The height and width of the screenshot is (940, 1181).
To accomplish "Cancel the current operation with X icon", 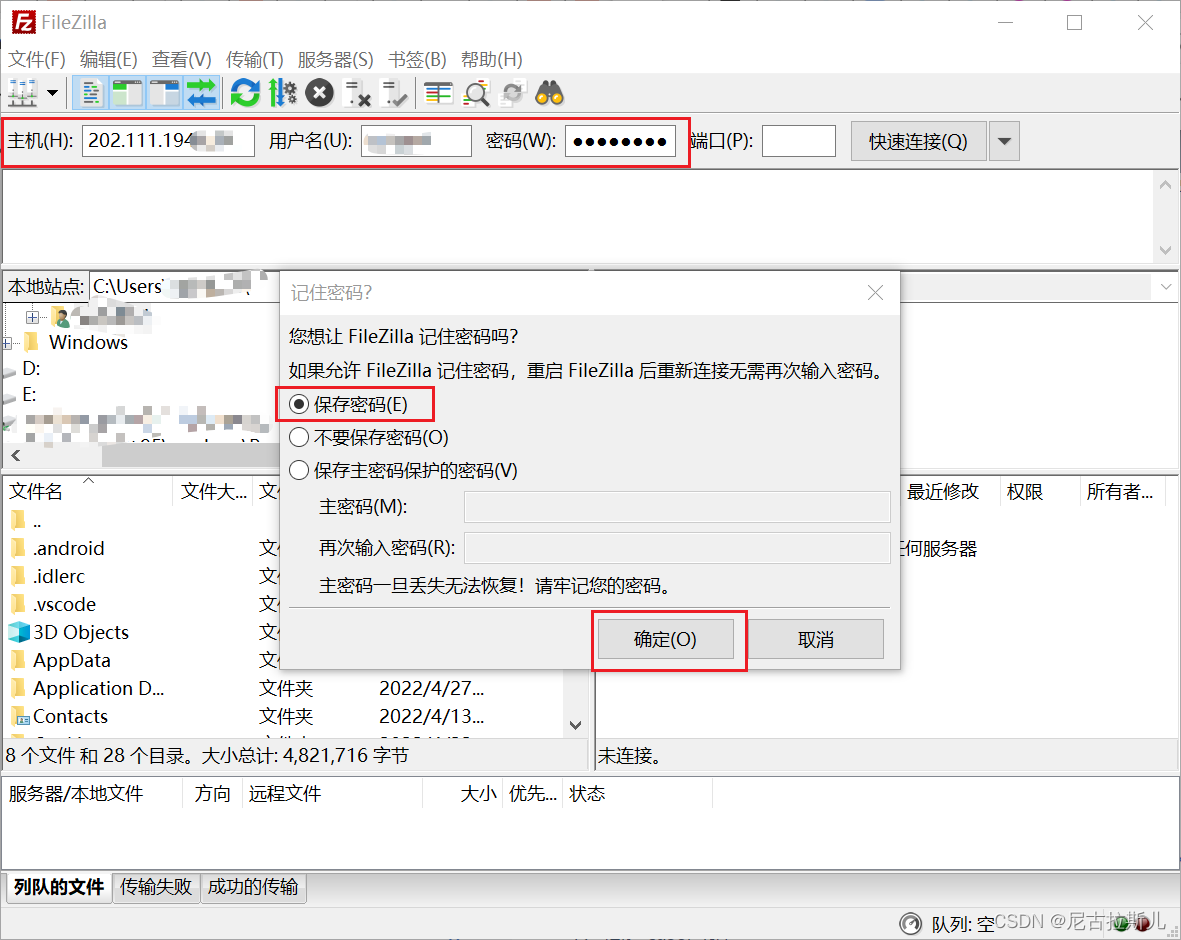I will coord(319,93).
